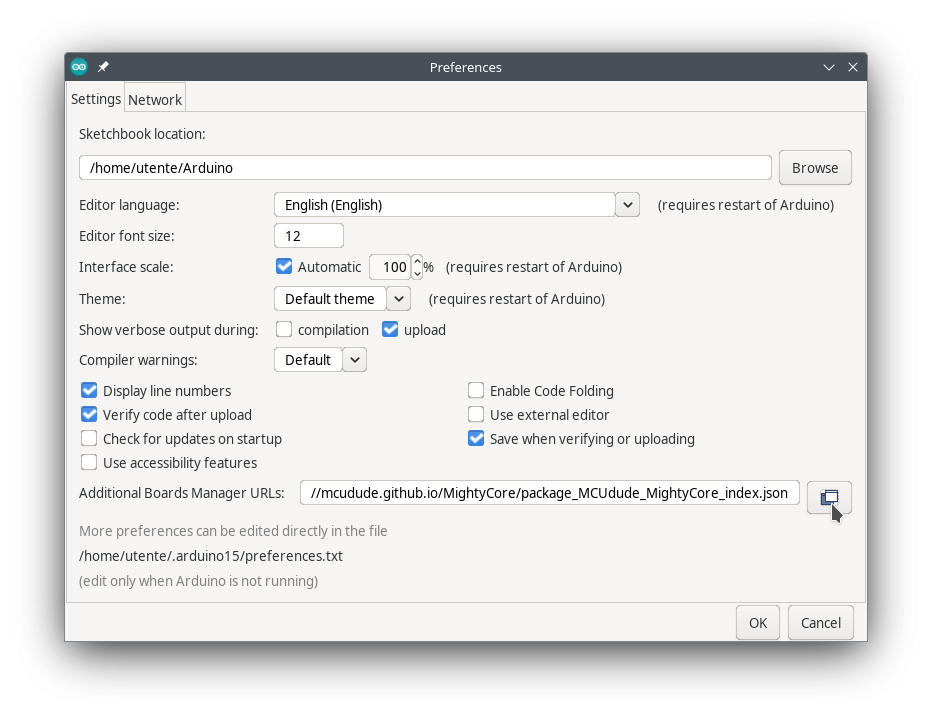Image resolution: width=932 pixels, height=718 pixels.
Task: Close the Preferences dialog with X
Action: (853, 67)
